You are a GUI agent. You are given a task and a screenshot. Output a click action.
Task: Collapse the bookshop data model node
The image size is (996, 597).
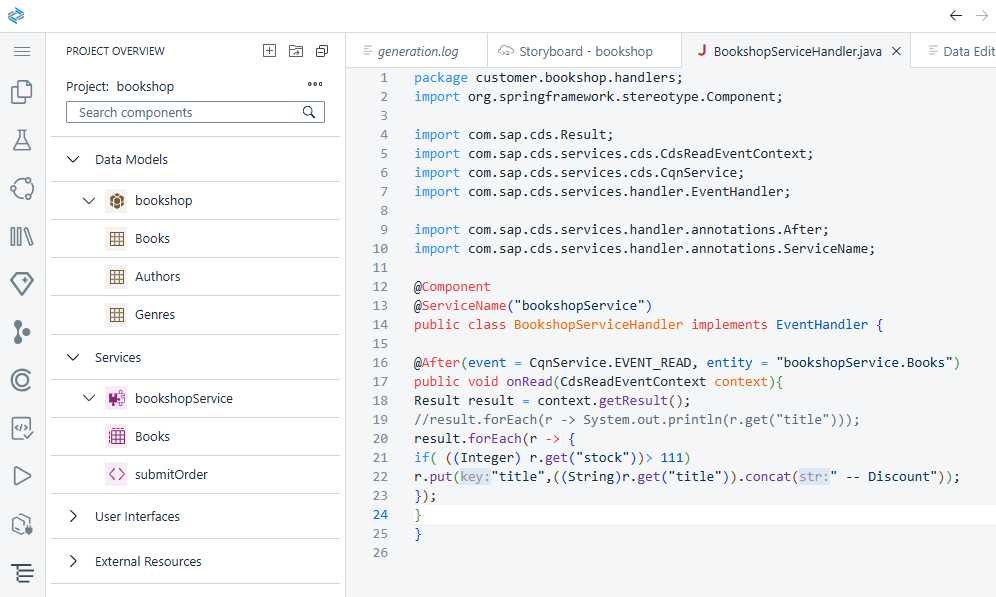89,201
